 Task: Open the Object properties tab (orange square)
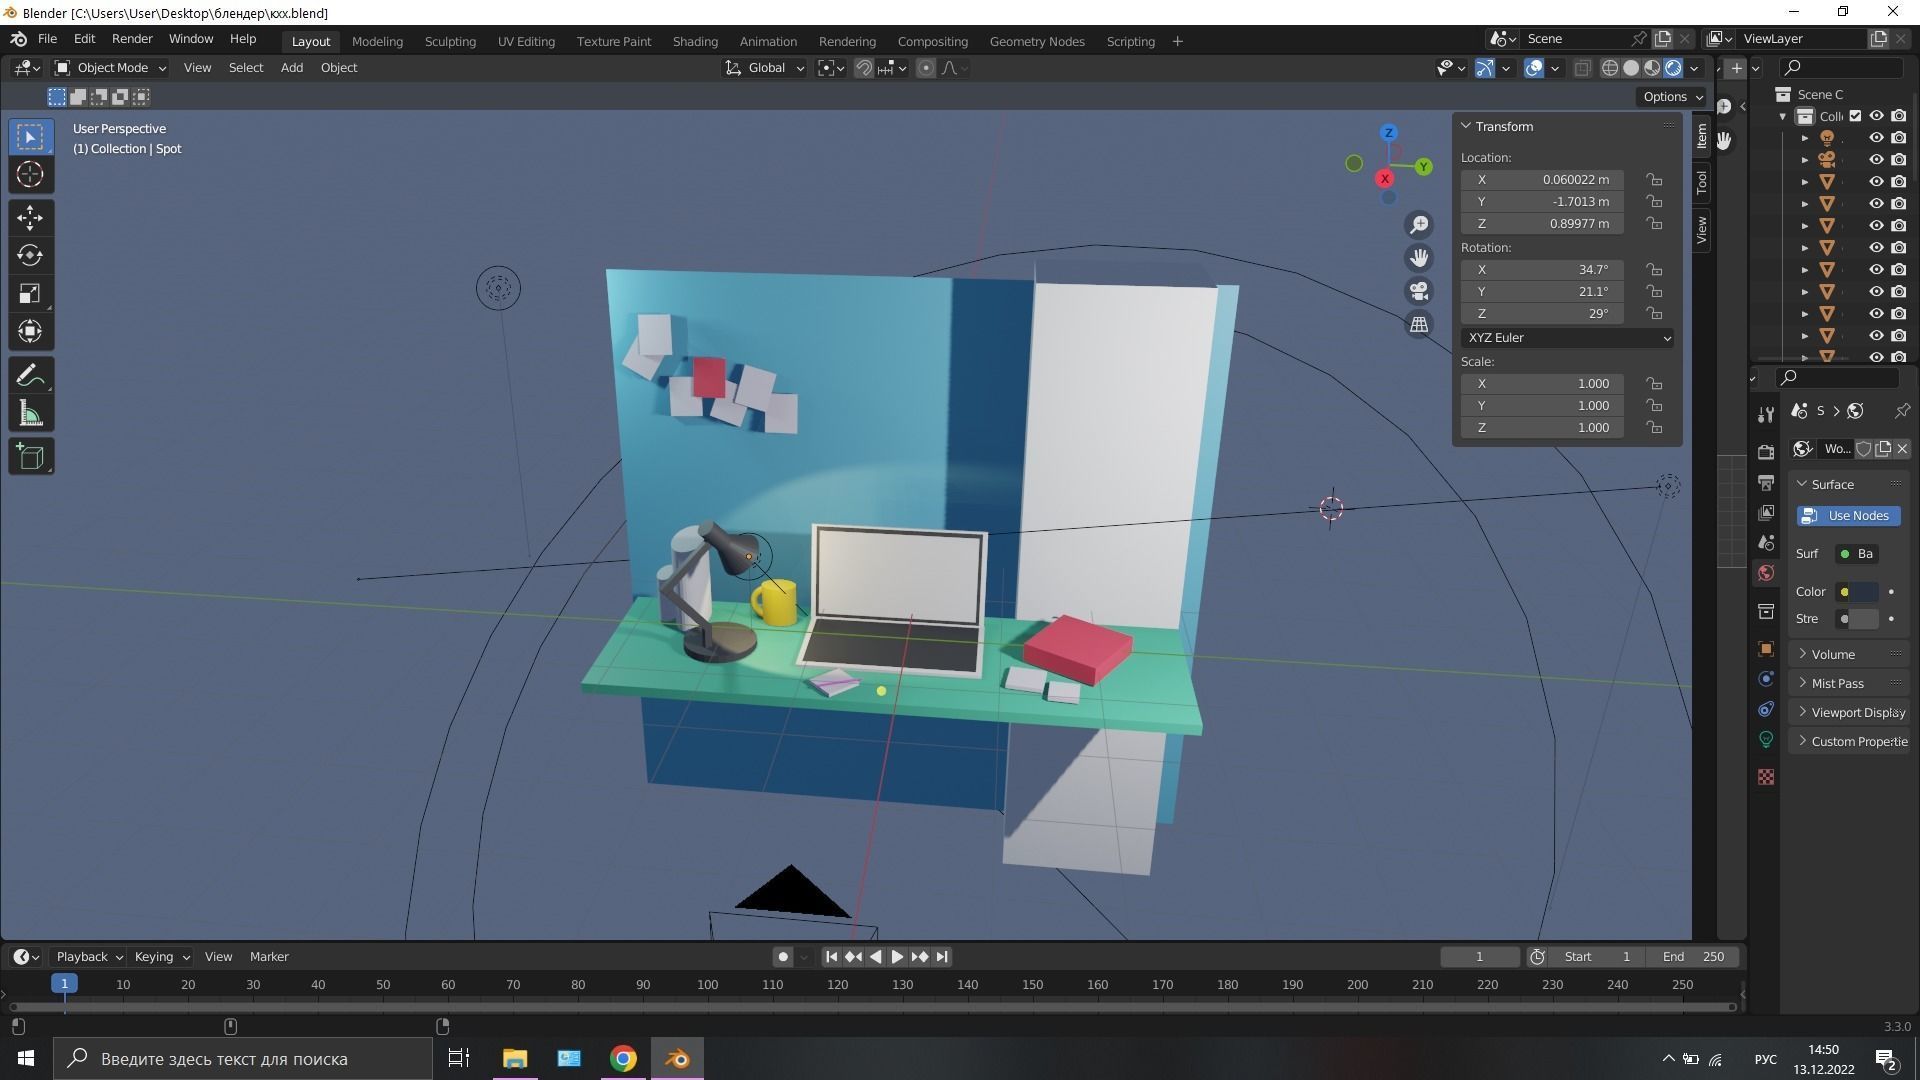[x=1766, y=649]
